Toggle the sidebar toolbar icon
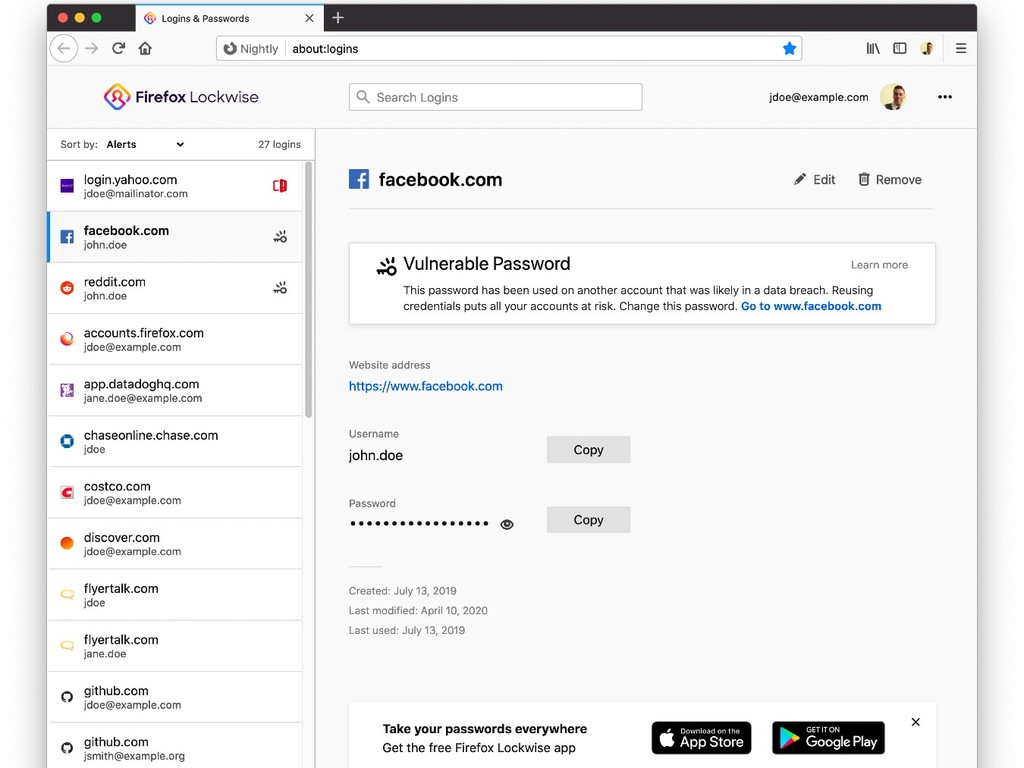Viewport: 1024px width, 768px height. coord(899,48)
